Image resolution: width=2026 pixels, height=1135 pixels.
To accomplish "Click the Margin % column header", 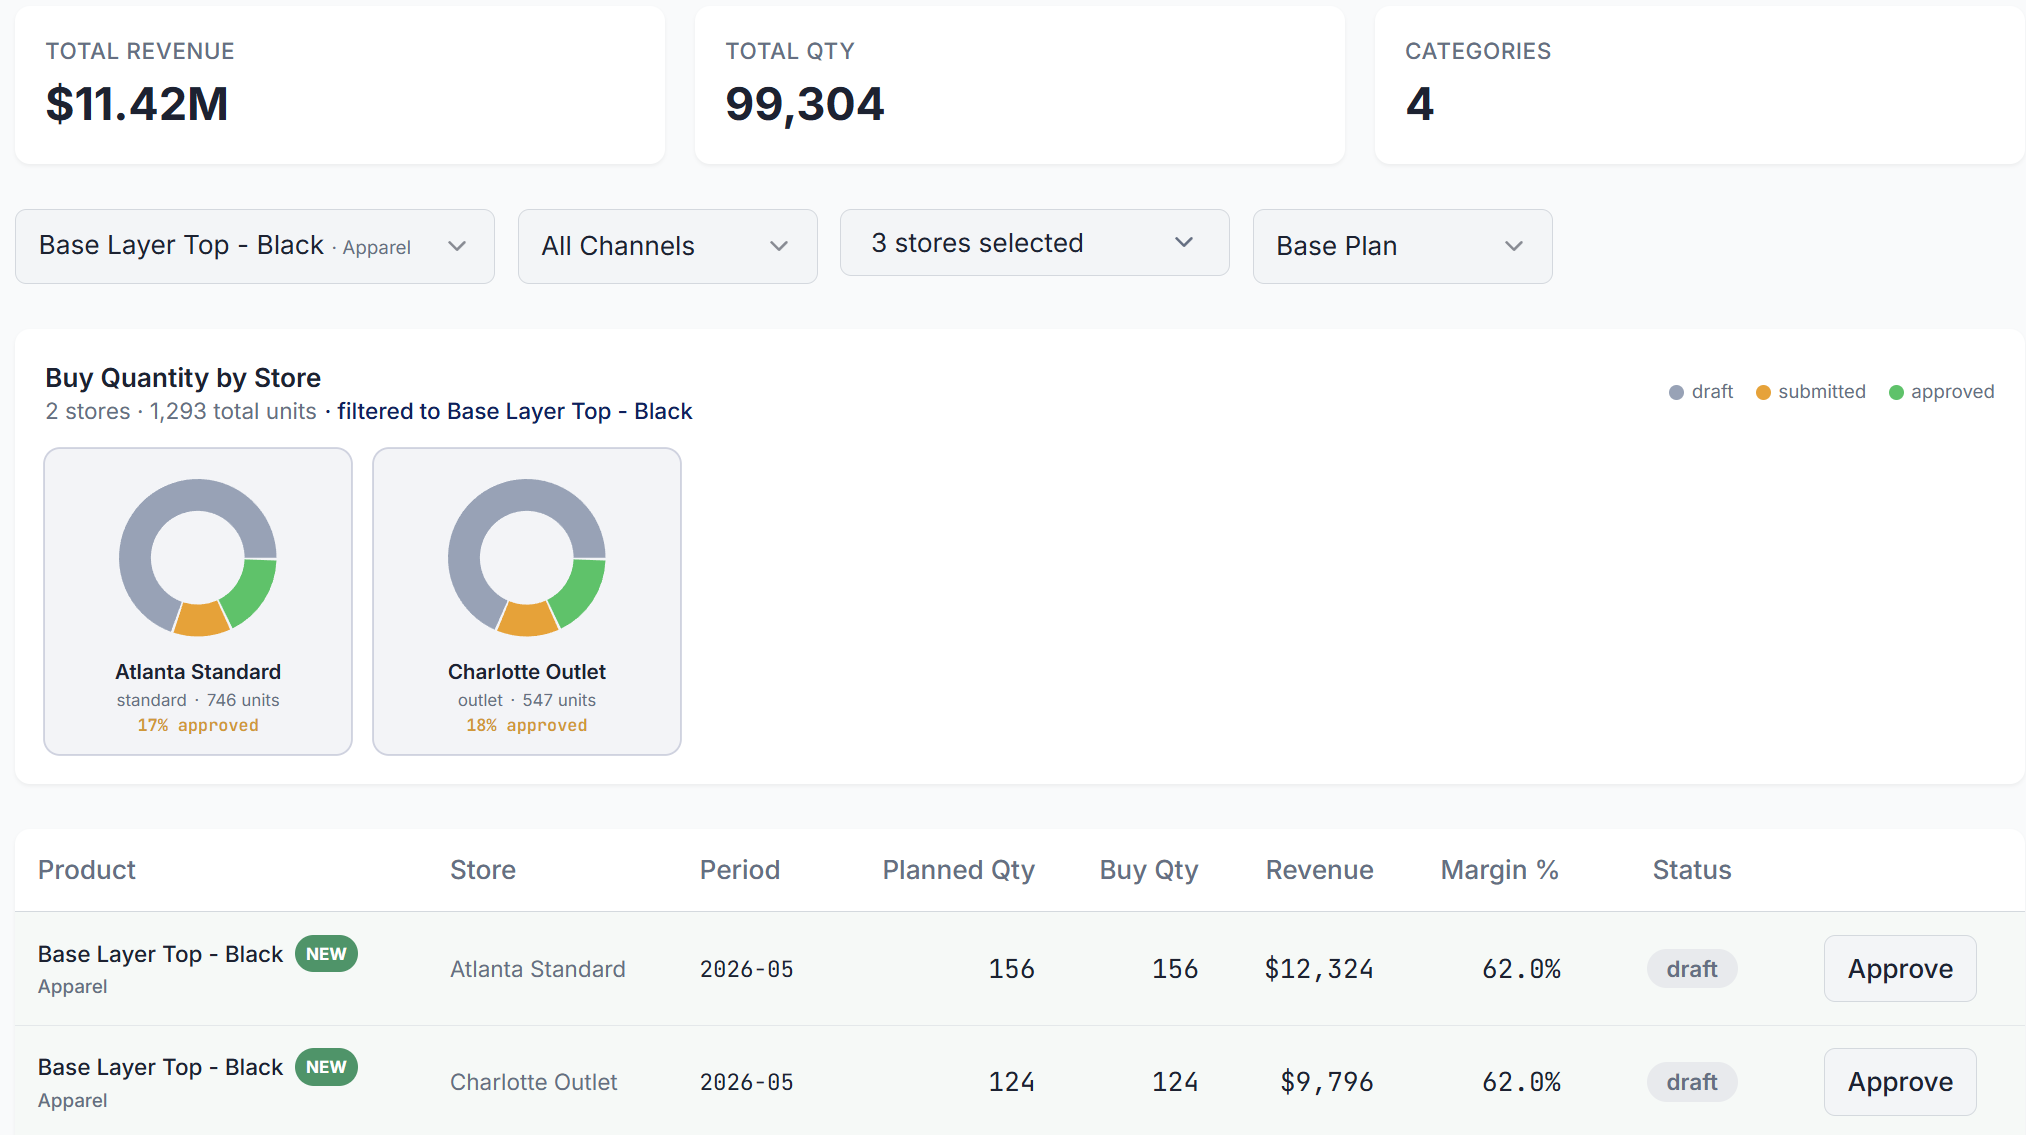I will coord(1499,870).
